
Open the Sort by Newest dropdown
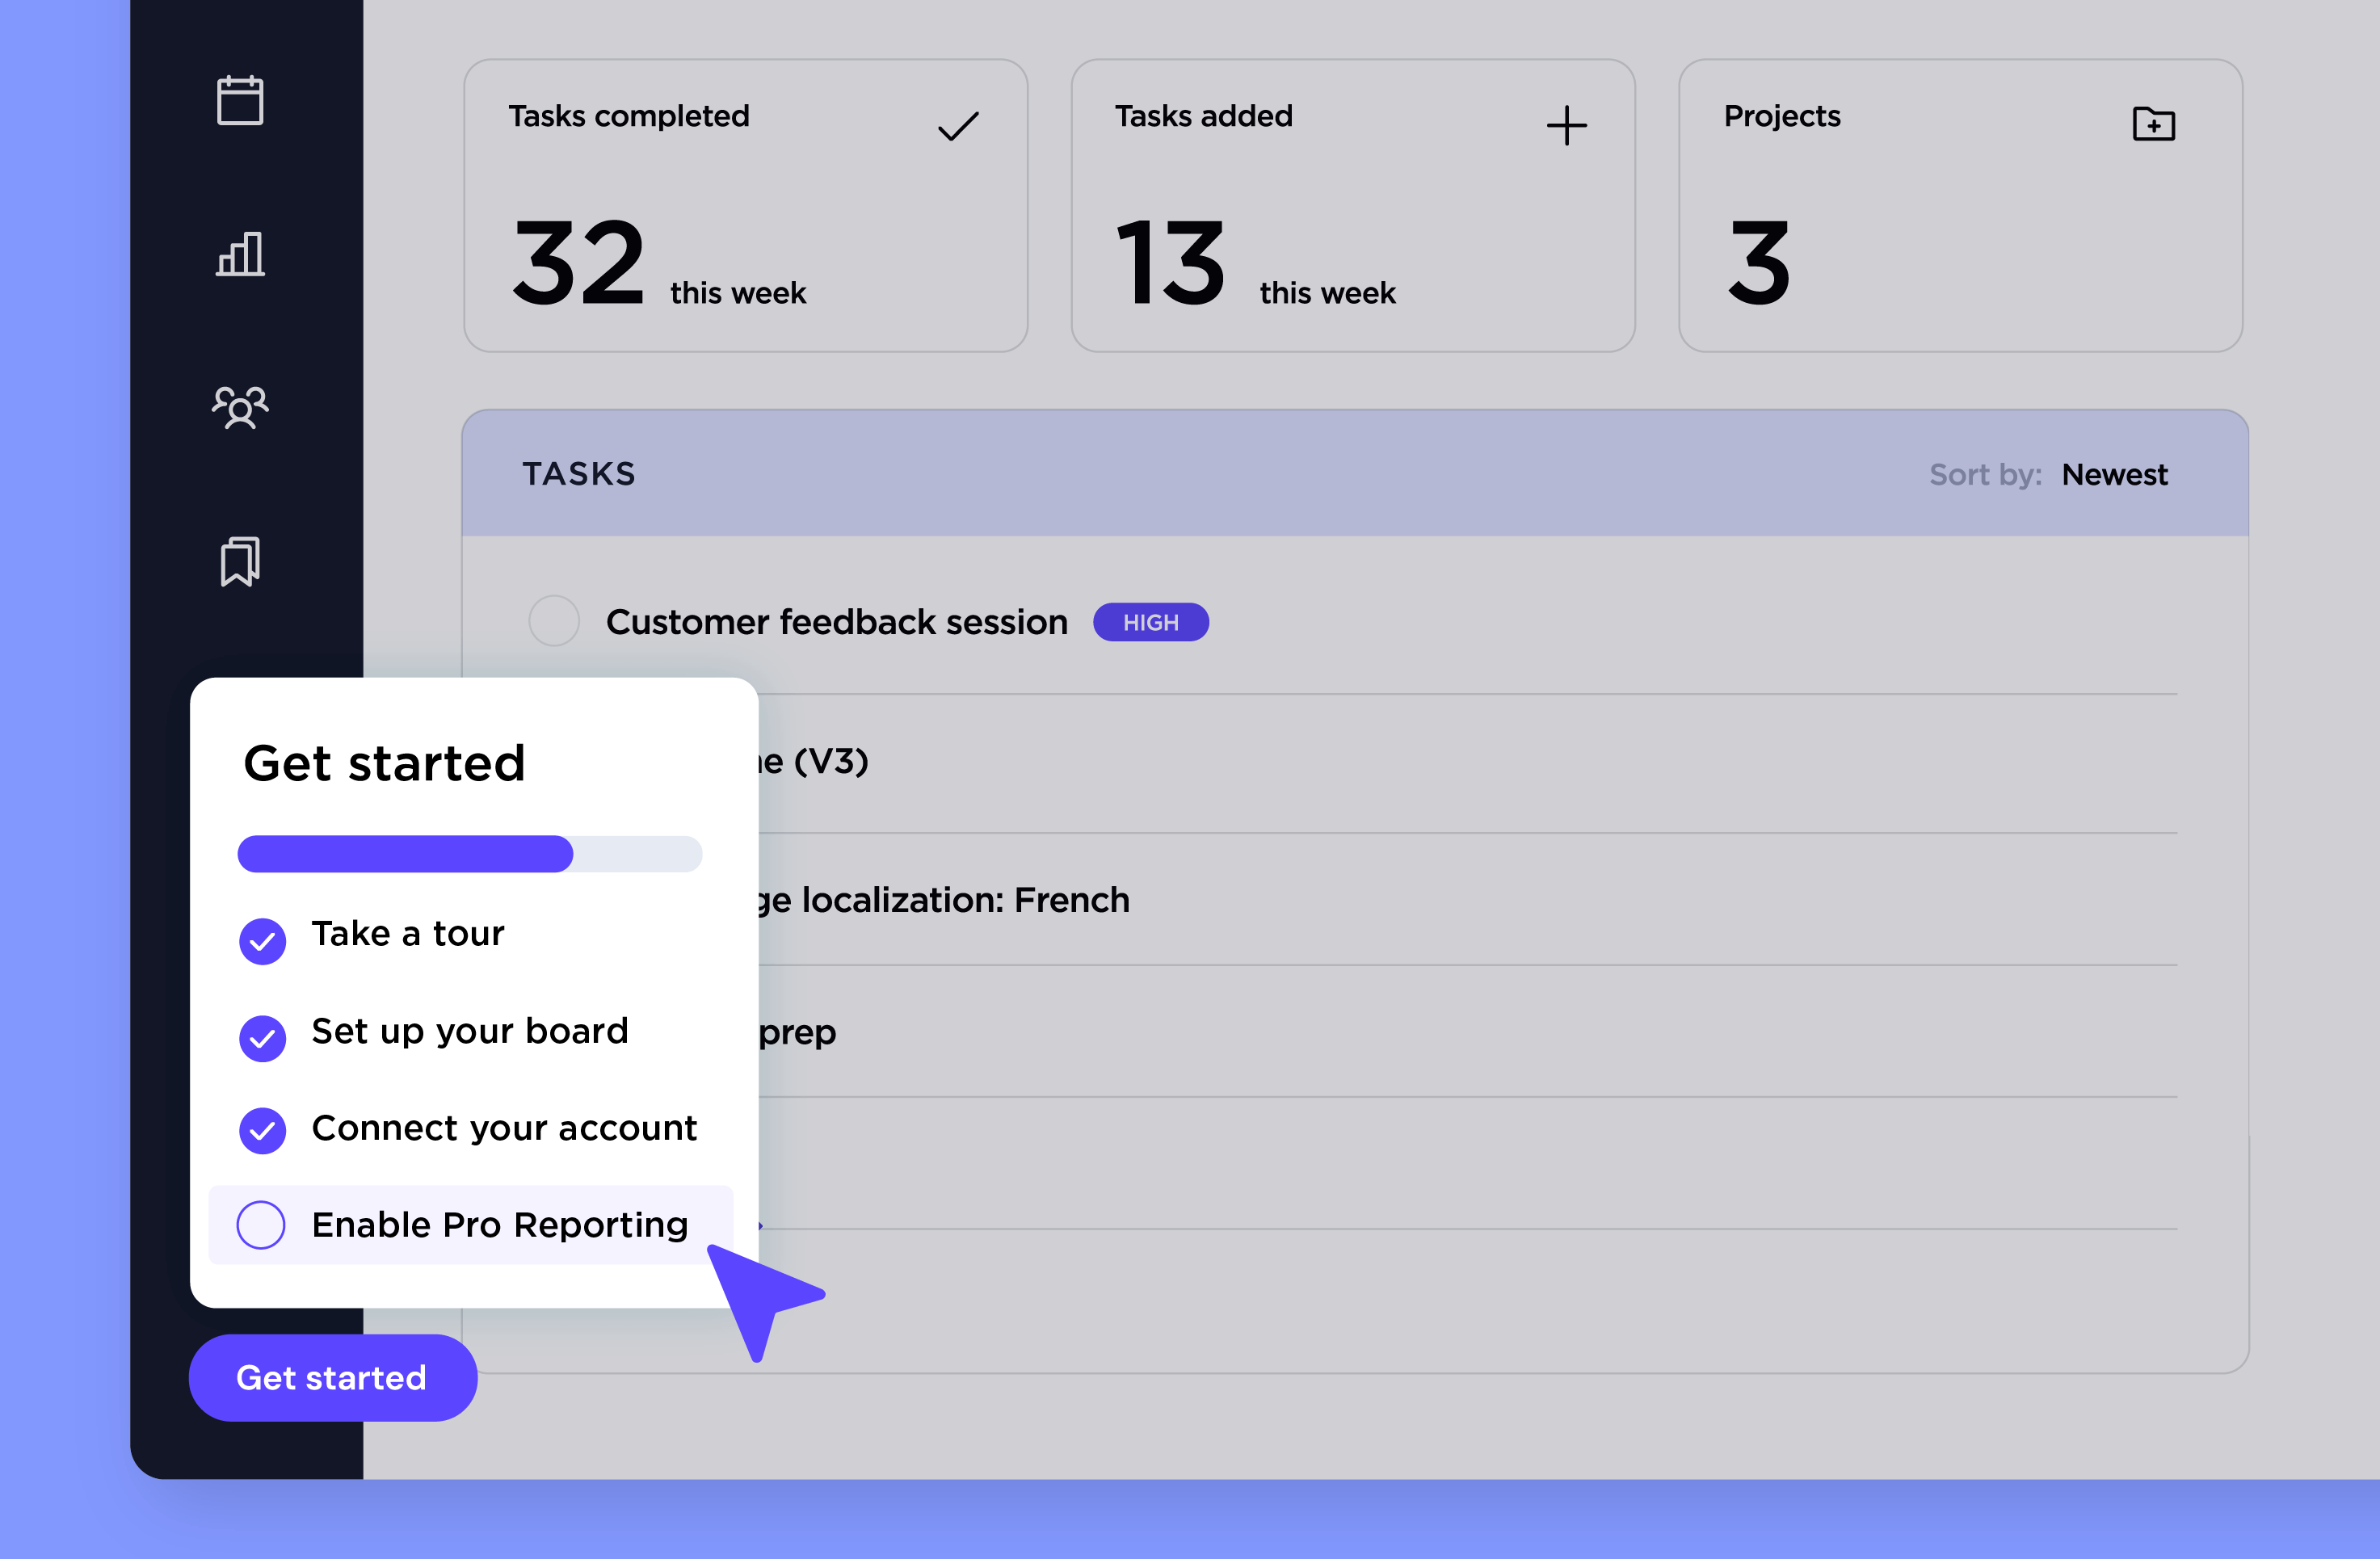tap(2113, 474)
